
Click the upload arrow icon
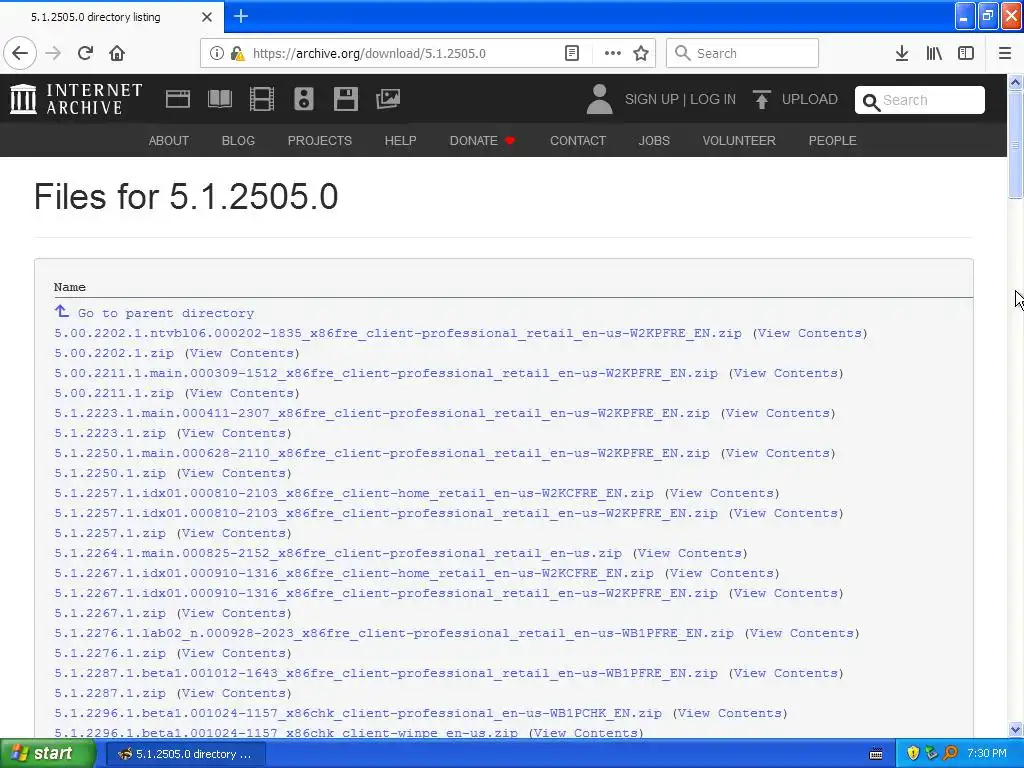coord(761,99)
